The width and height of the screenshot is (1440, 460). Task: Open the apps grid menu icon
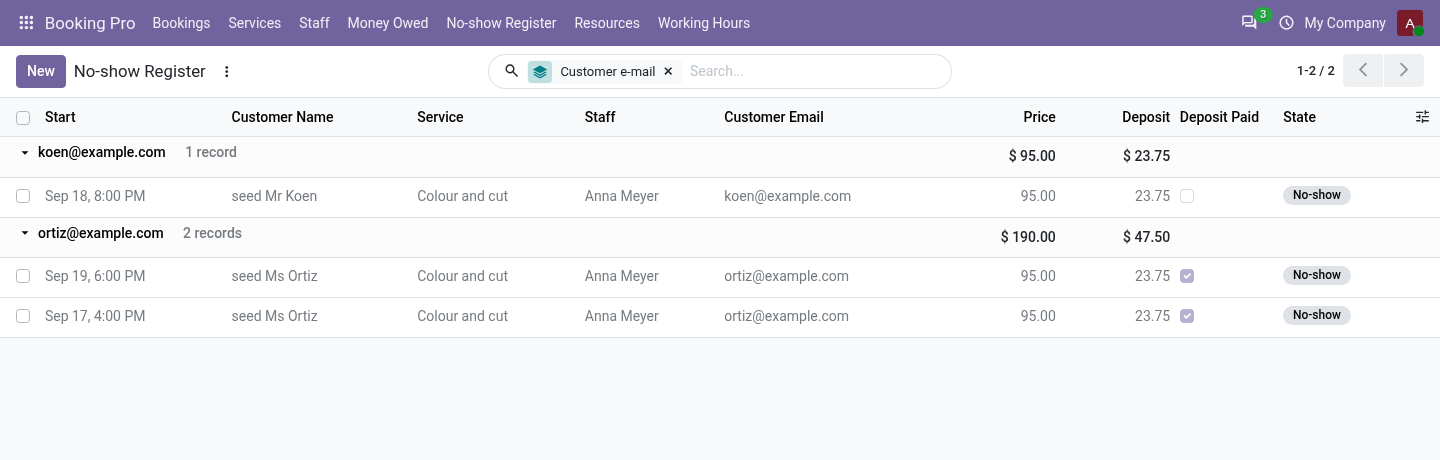pyautogui.click(x=27, y=23)
